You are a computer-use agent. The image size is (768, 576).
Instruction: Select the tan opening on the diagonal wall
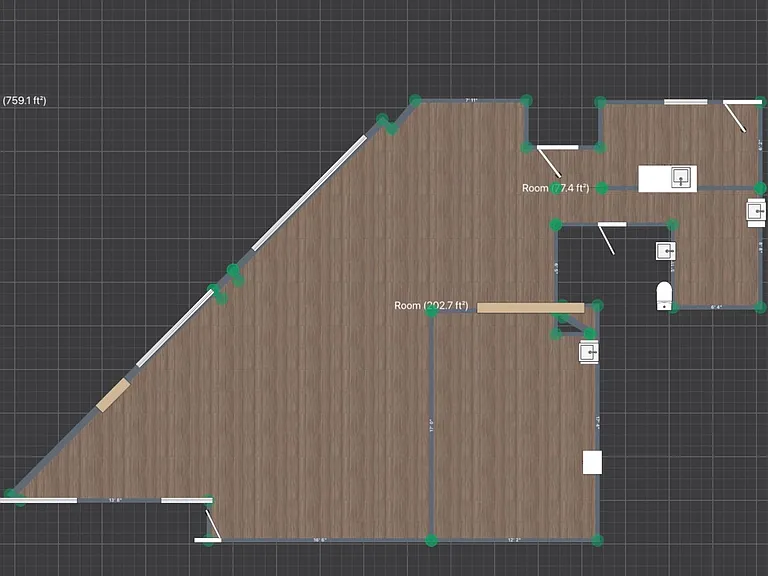113,395
